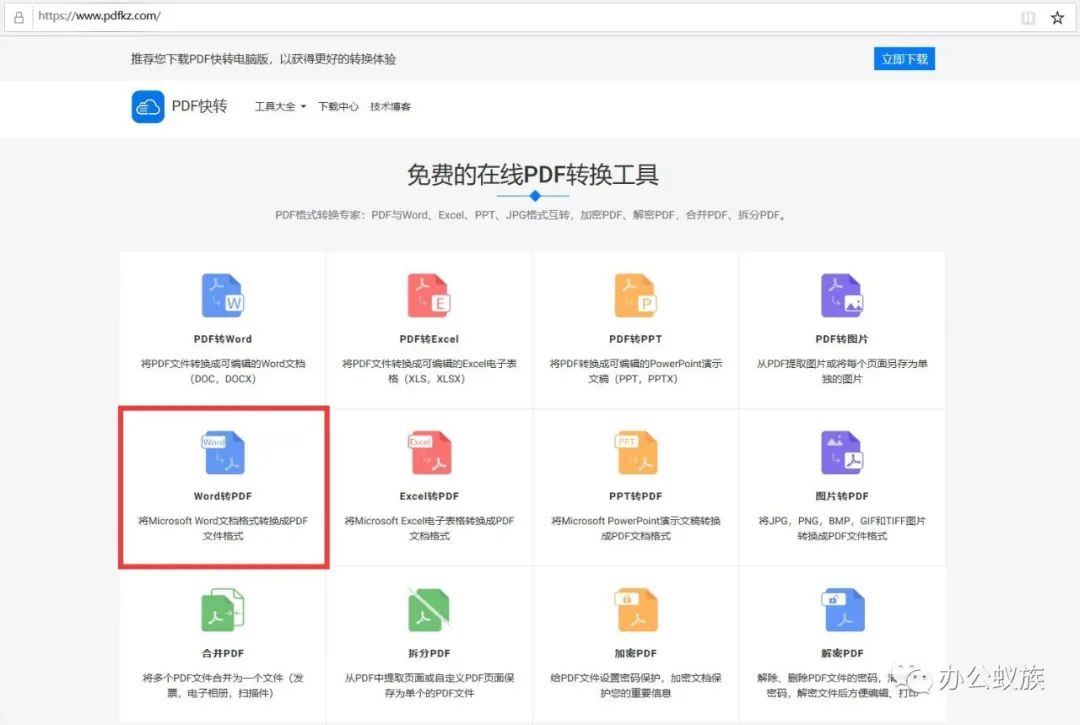The height and width of the screenshot is (725, 1080).
Task: Open the 解密PDF unlock icon
Action: tap(842, 609)
